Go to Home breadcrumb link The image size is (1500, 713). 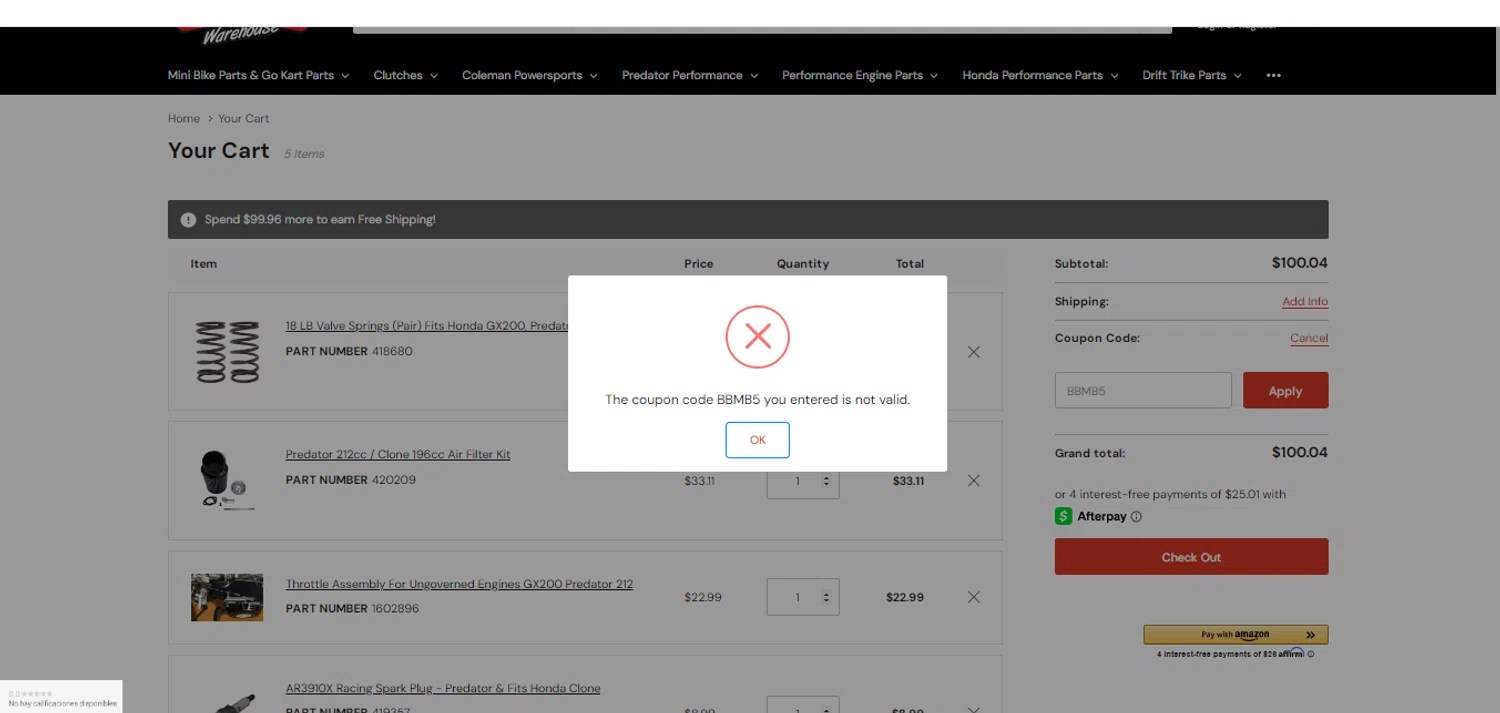184,118
